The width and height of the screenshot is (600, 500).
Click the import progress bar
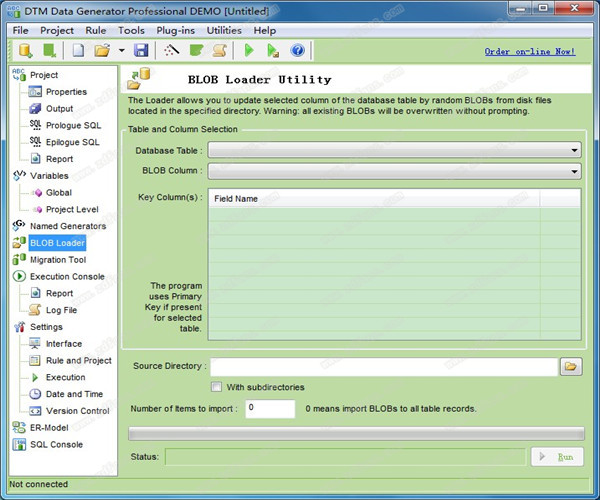(356, 433)
